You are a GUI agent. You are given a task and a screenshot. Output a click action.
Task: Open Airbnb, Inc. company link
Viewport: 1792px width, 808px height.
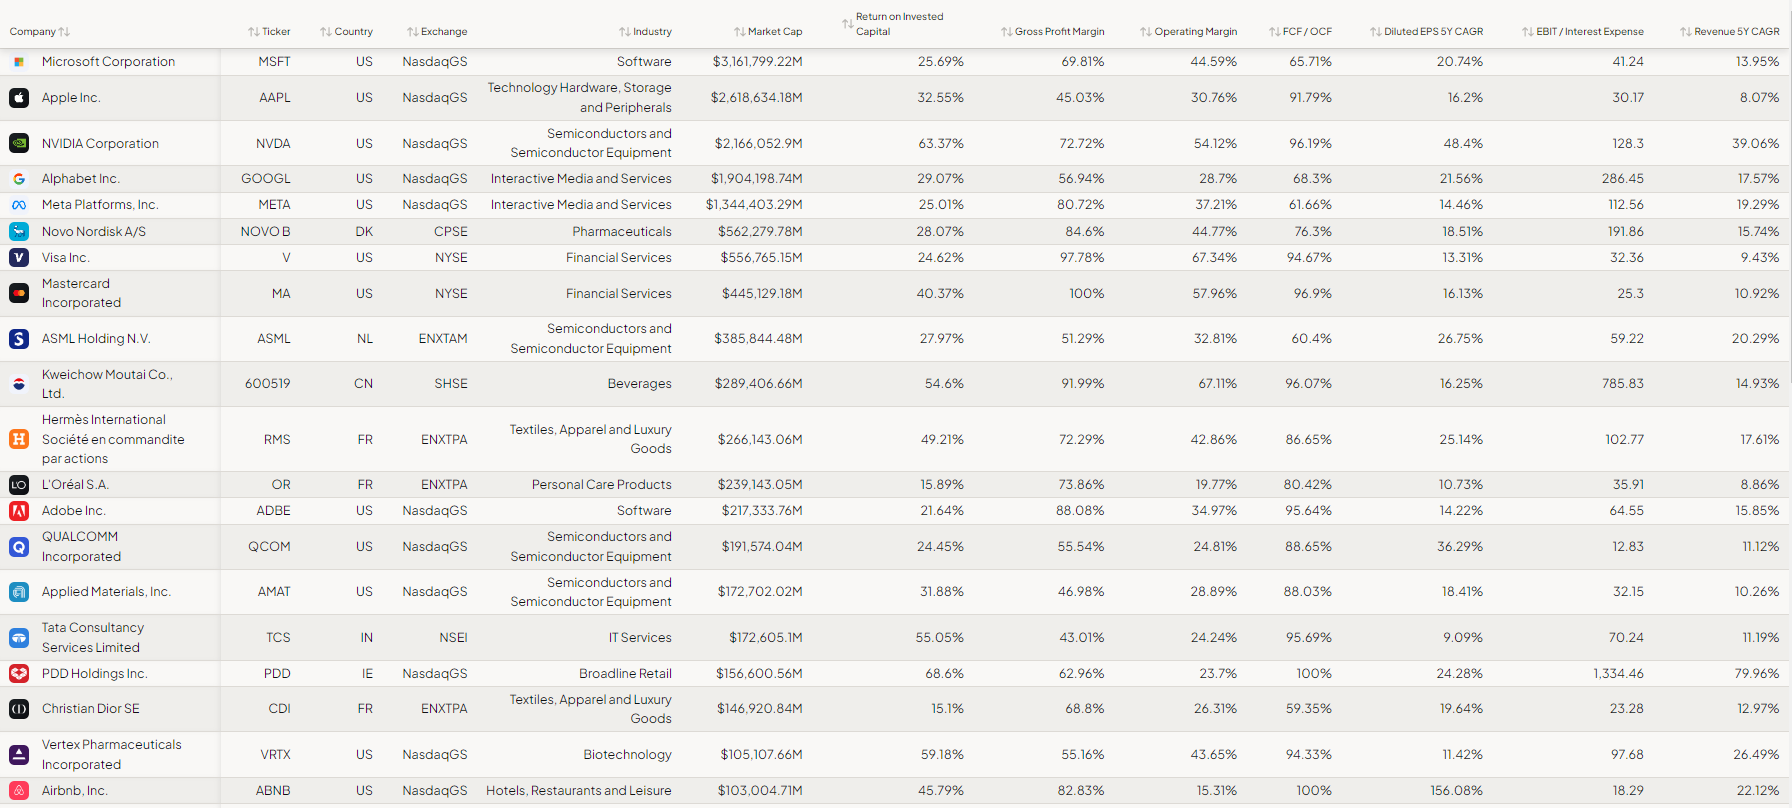pyautogui.click(x=75, y=791)
